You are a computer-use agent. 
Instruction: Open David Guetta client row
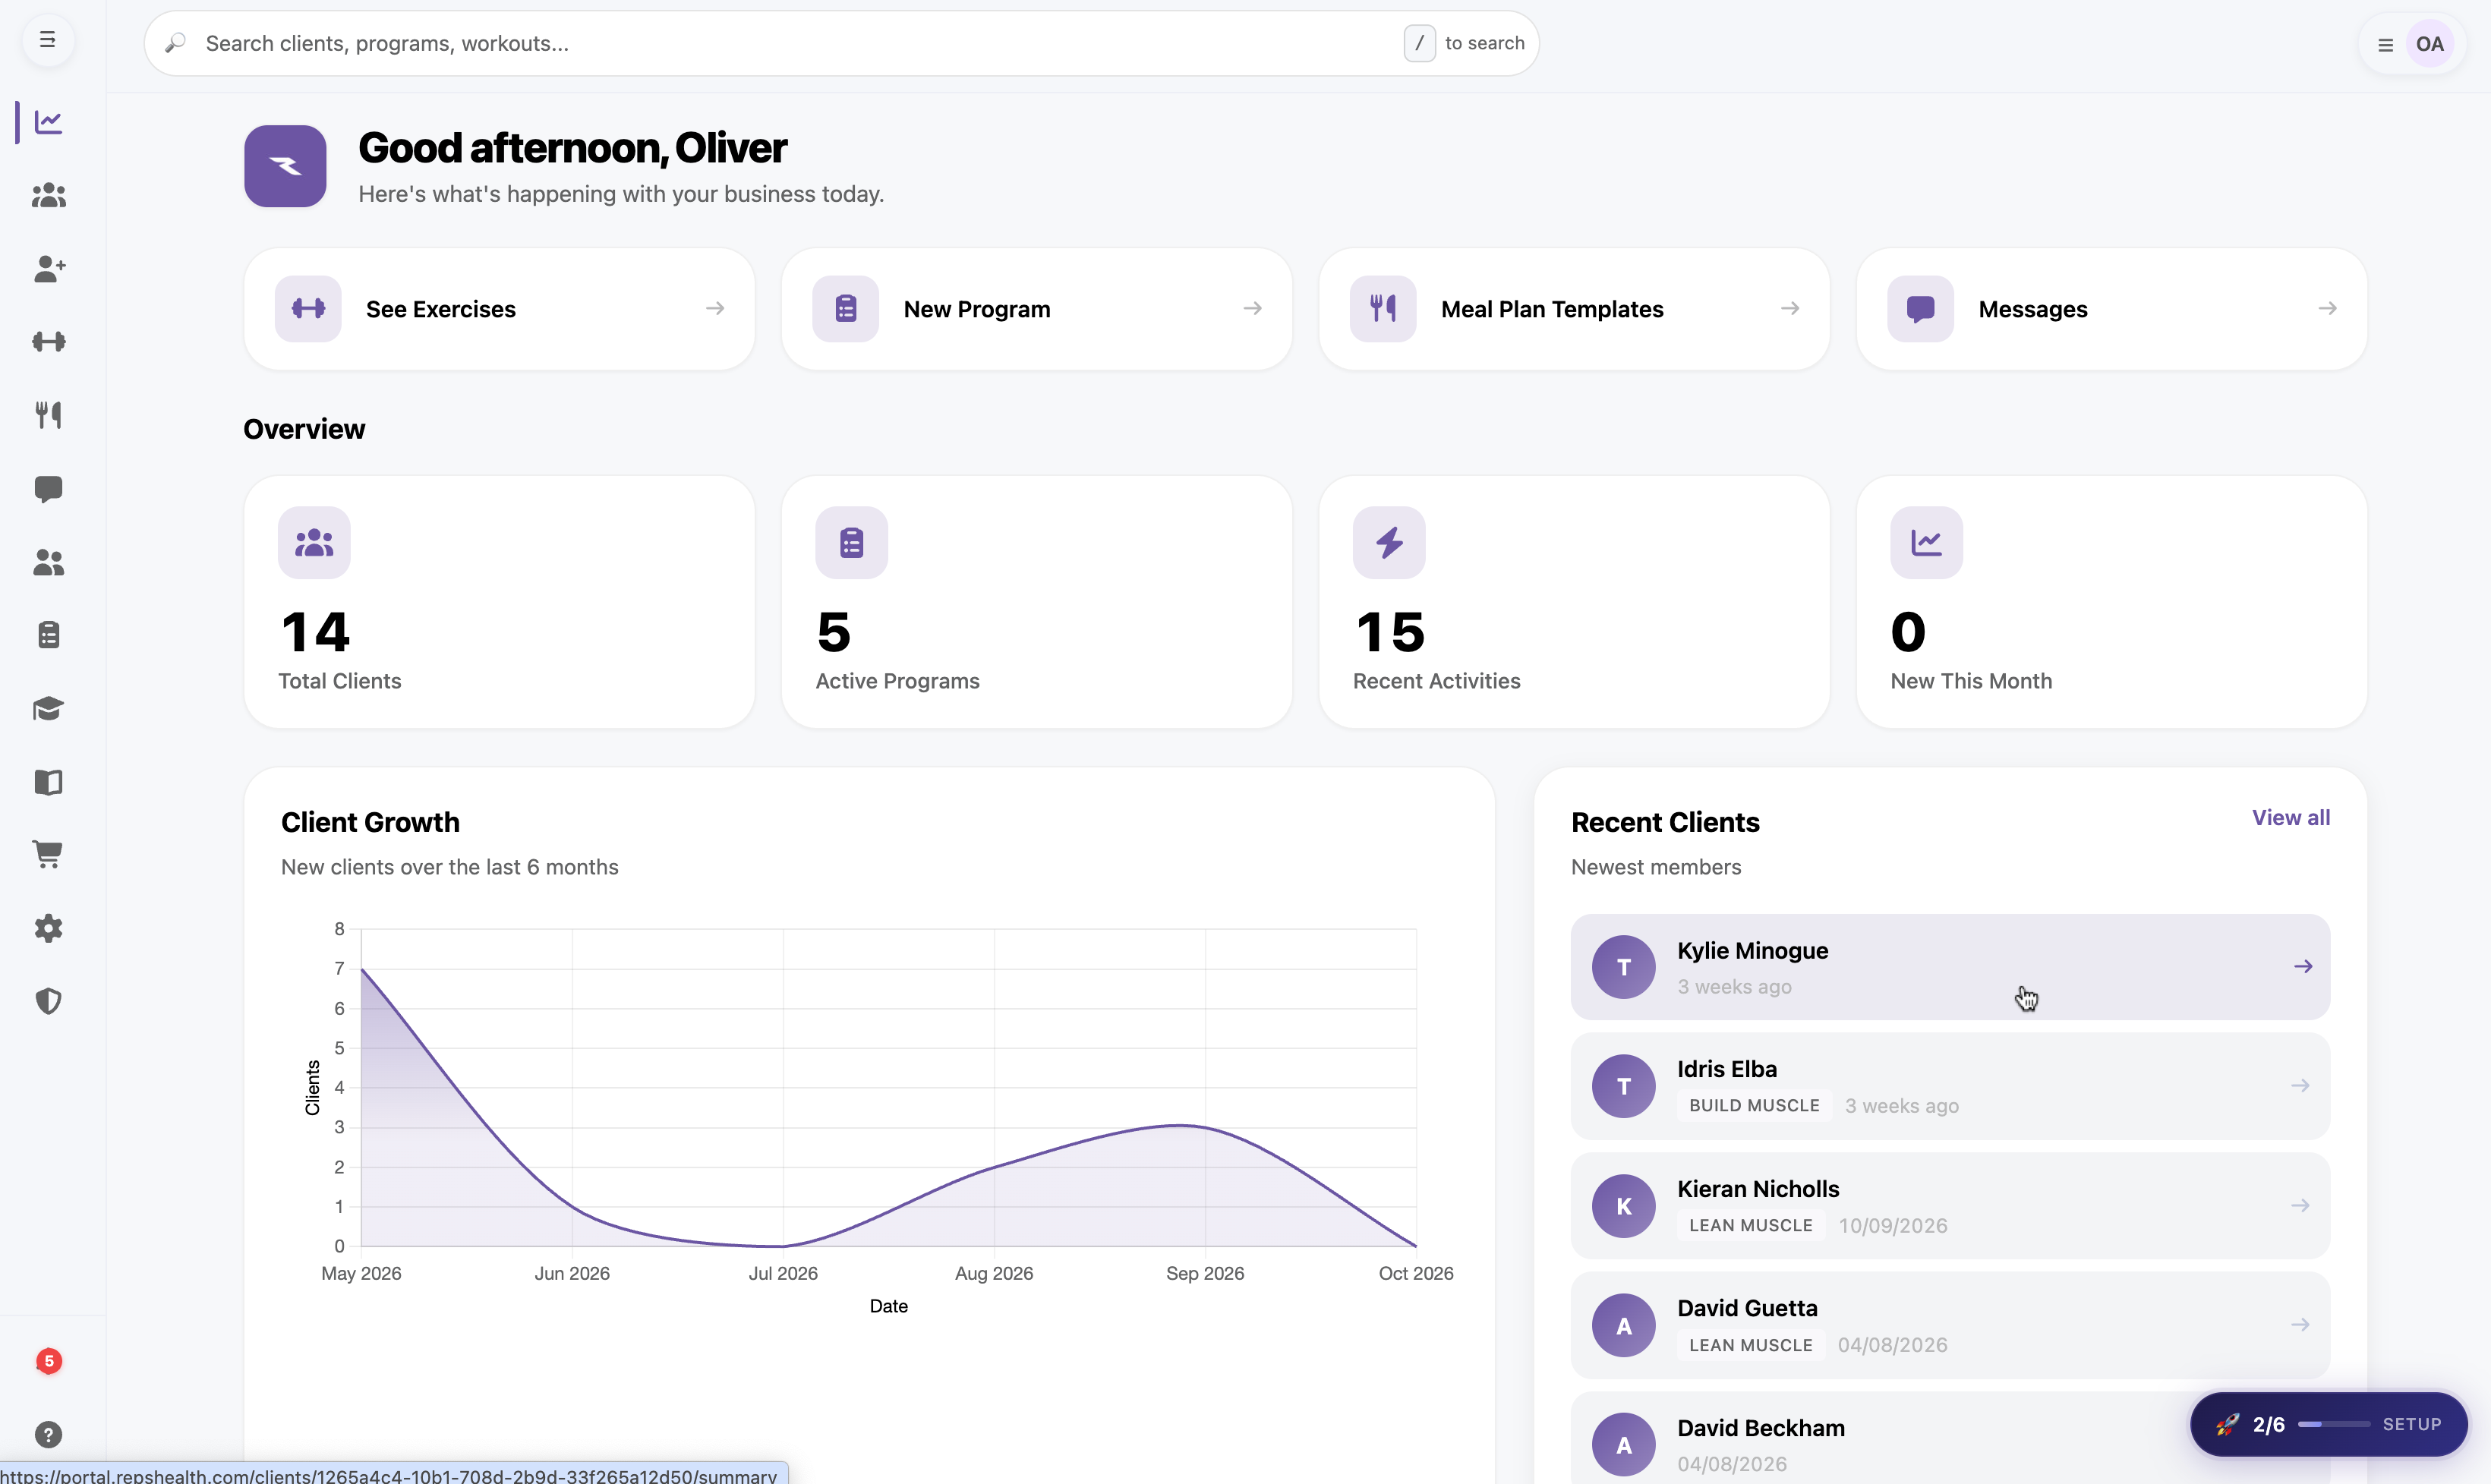click(1950, 1325)
